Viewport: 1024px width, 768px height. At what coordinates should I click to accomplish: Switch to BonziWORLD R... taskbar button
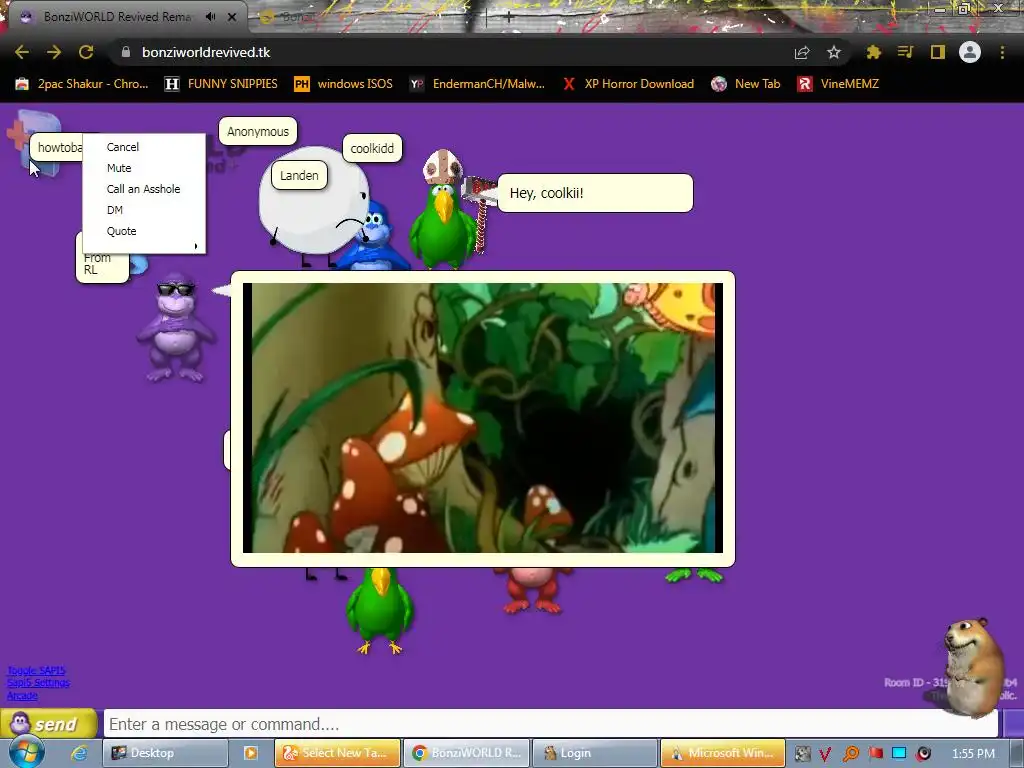[x=466, y=753]
